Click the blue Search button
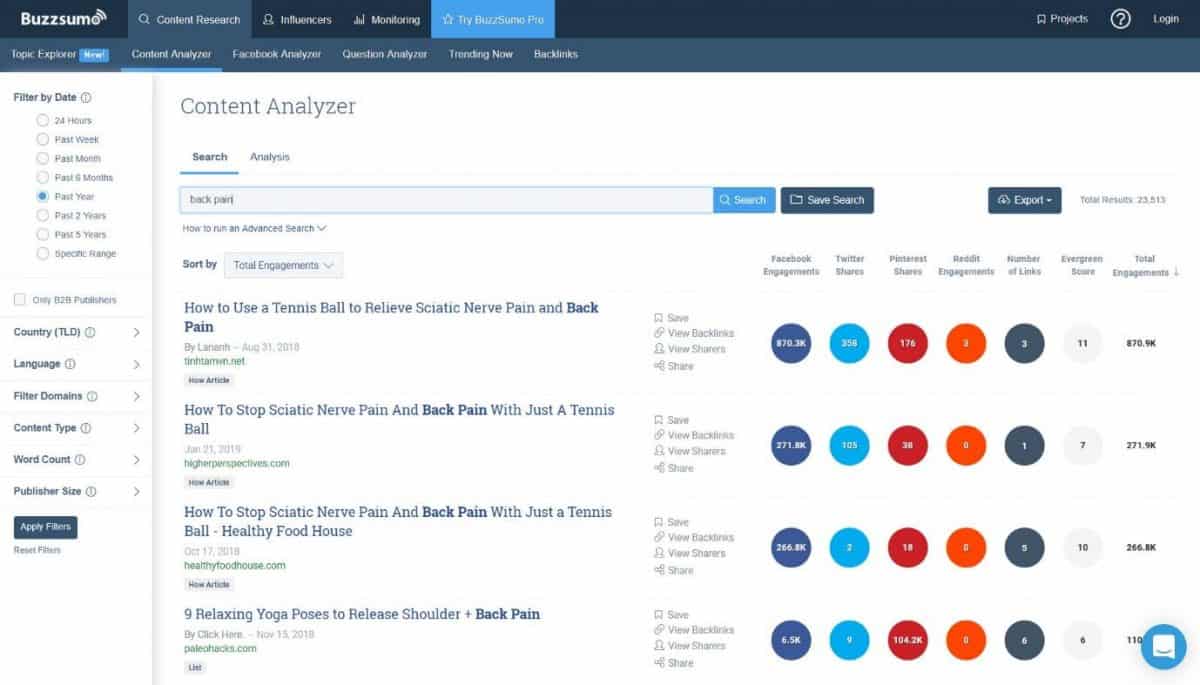 click(x=744, y=200)
